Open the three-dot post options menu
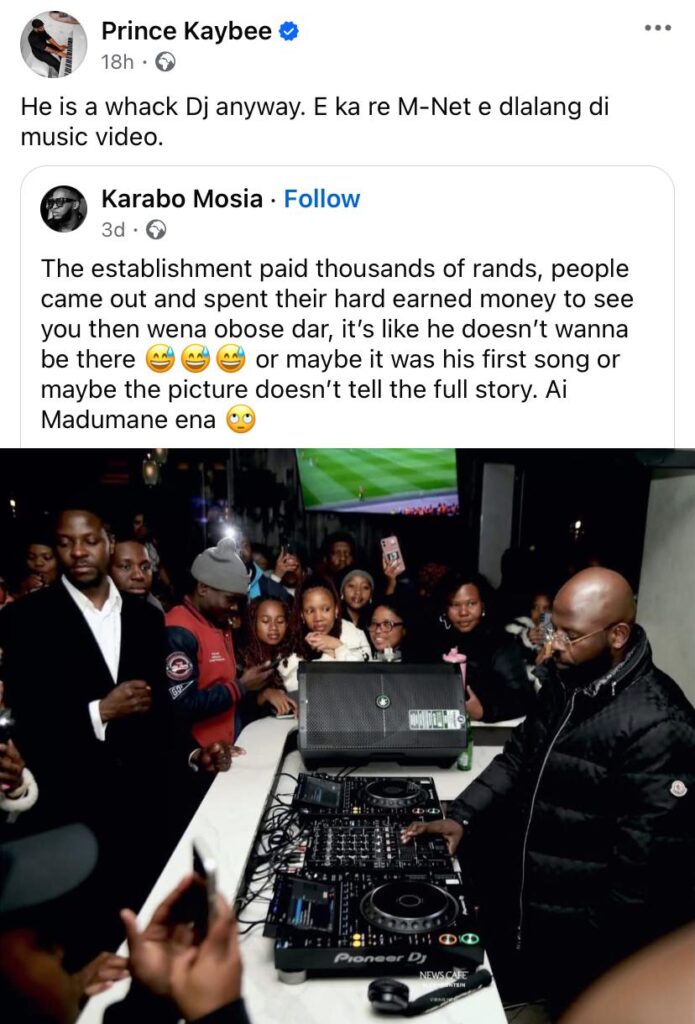Viewport: 695px width, 1024px height. 658,28
